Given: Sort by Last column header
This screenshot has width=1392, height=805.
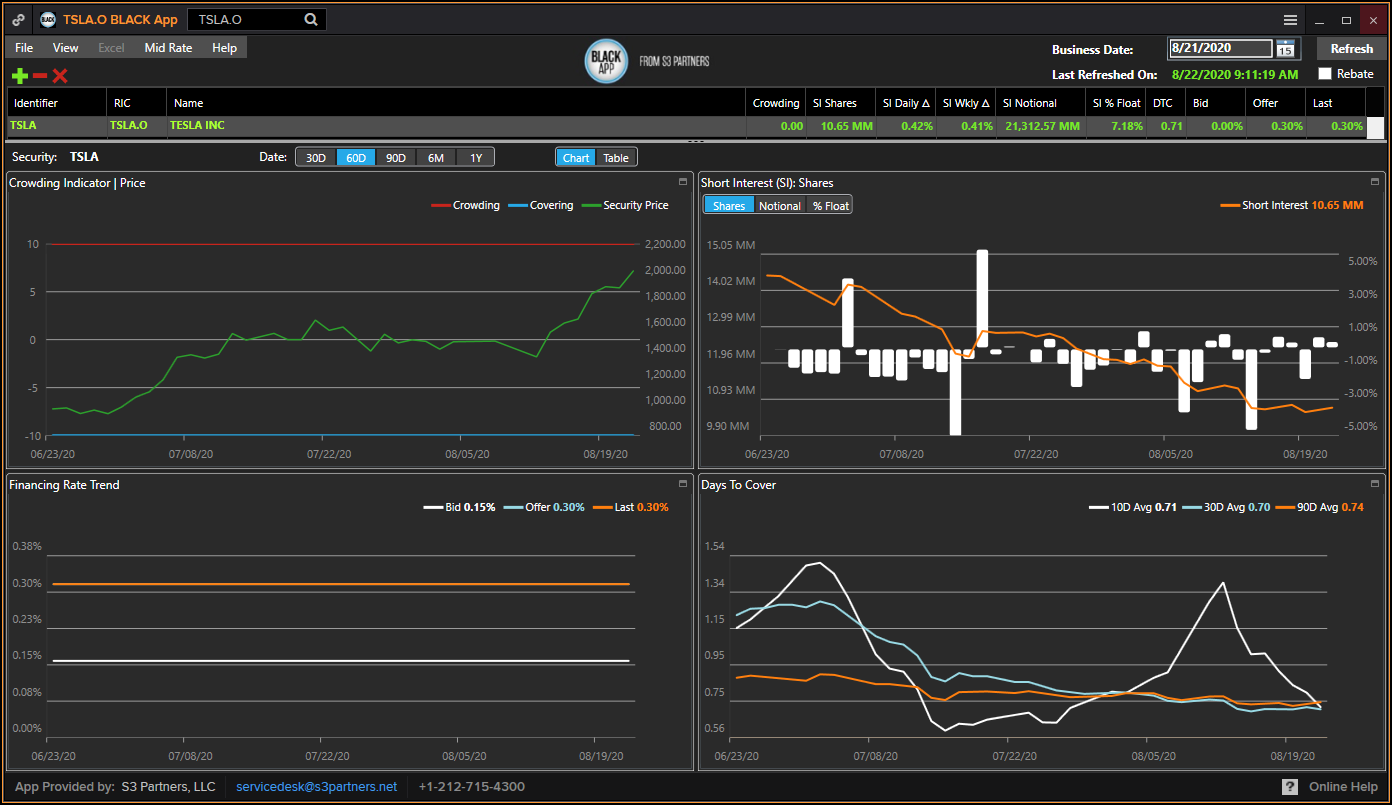Looking at the screenshot, I should [x=1336, y=103].
